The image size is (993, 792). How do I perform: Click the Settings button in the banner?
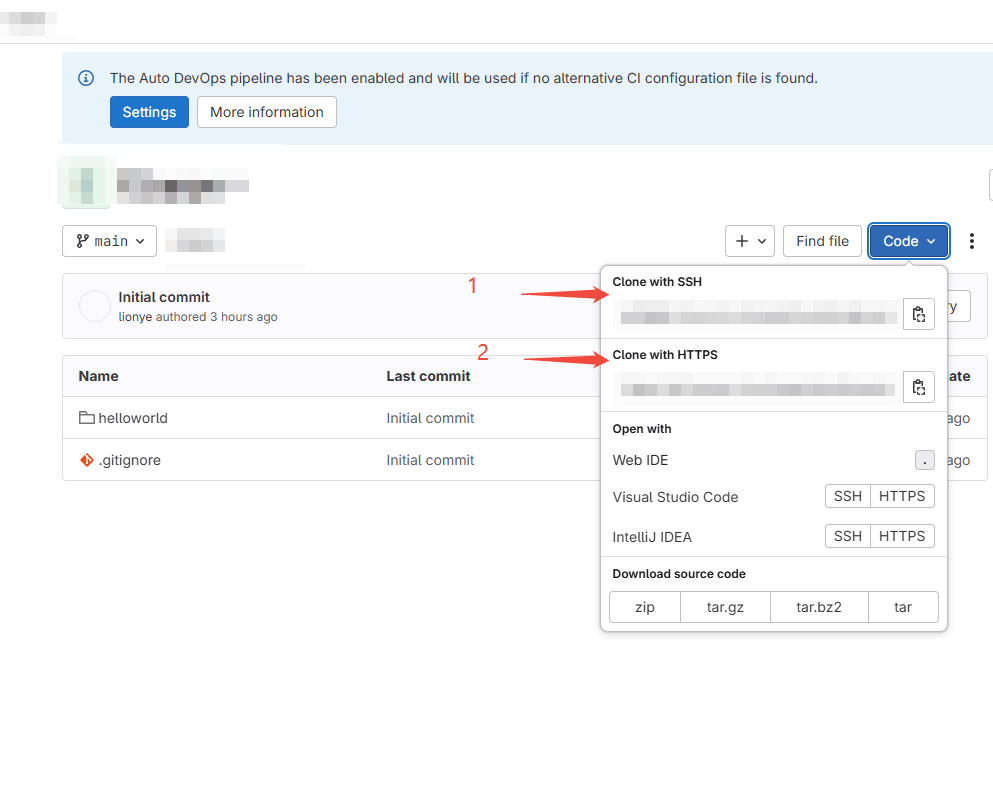[x=149, y=112]
